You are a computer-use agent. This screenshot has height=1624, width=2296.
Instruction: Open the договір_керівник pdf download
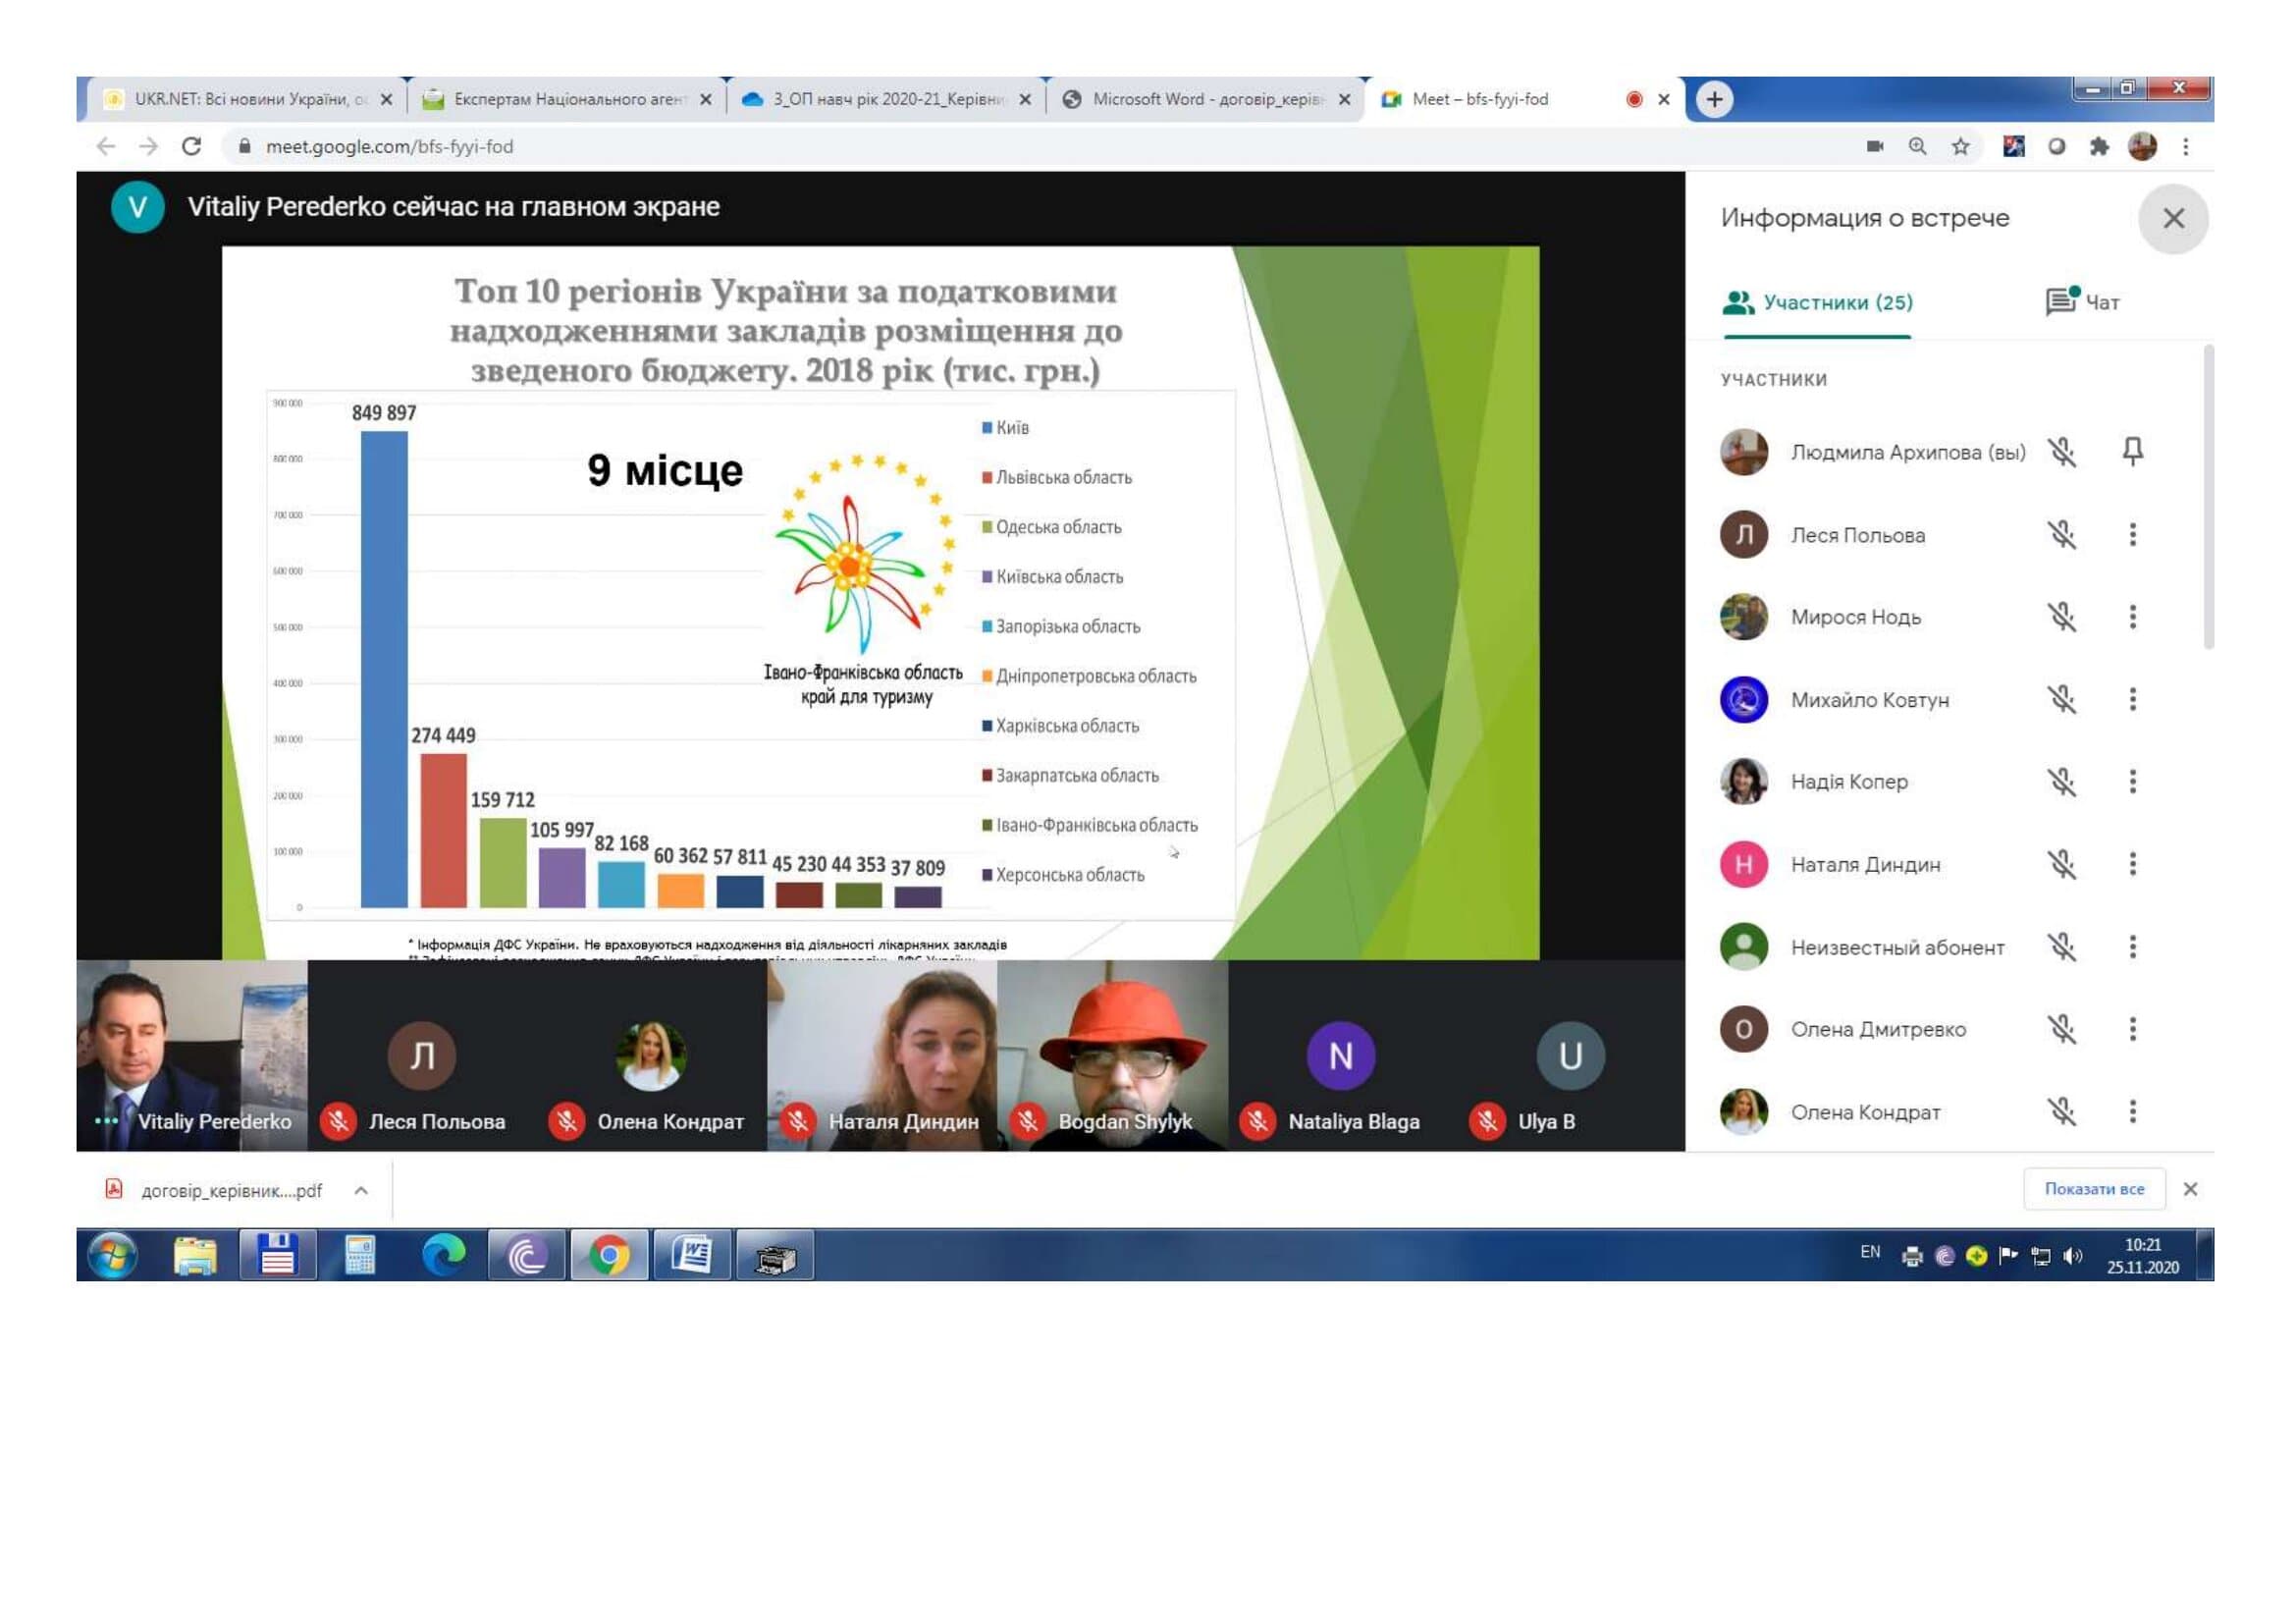[230, 1190]
